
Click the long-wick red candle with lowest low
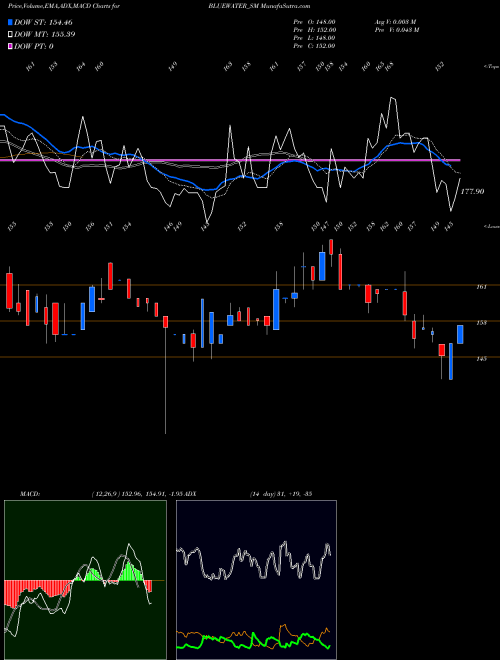165,322
